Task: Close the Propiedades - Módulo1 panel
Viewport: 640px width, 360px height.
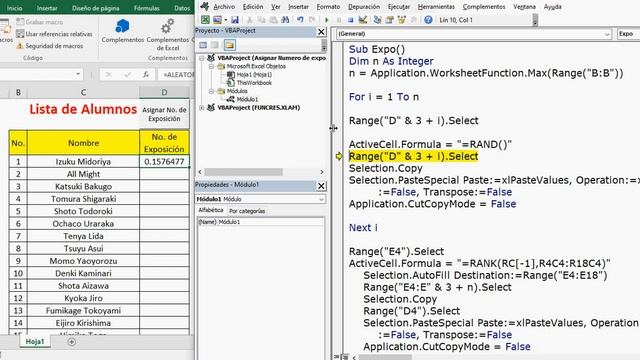Action: coord(321,186)
